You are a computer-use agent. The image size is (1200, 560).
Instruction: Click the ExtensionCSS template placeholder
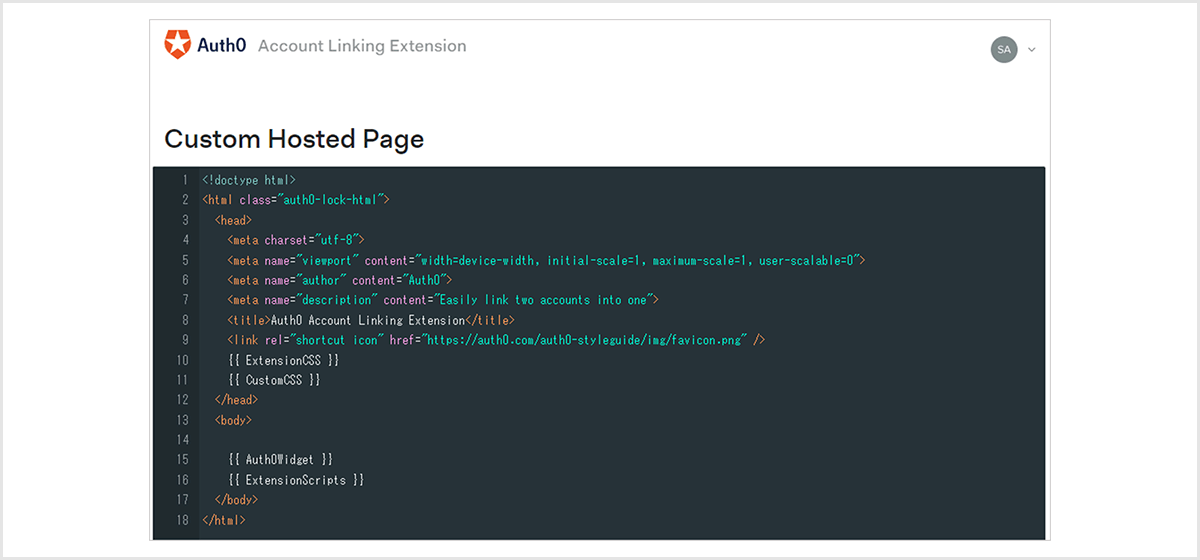point(283,360)
